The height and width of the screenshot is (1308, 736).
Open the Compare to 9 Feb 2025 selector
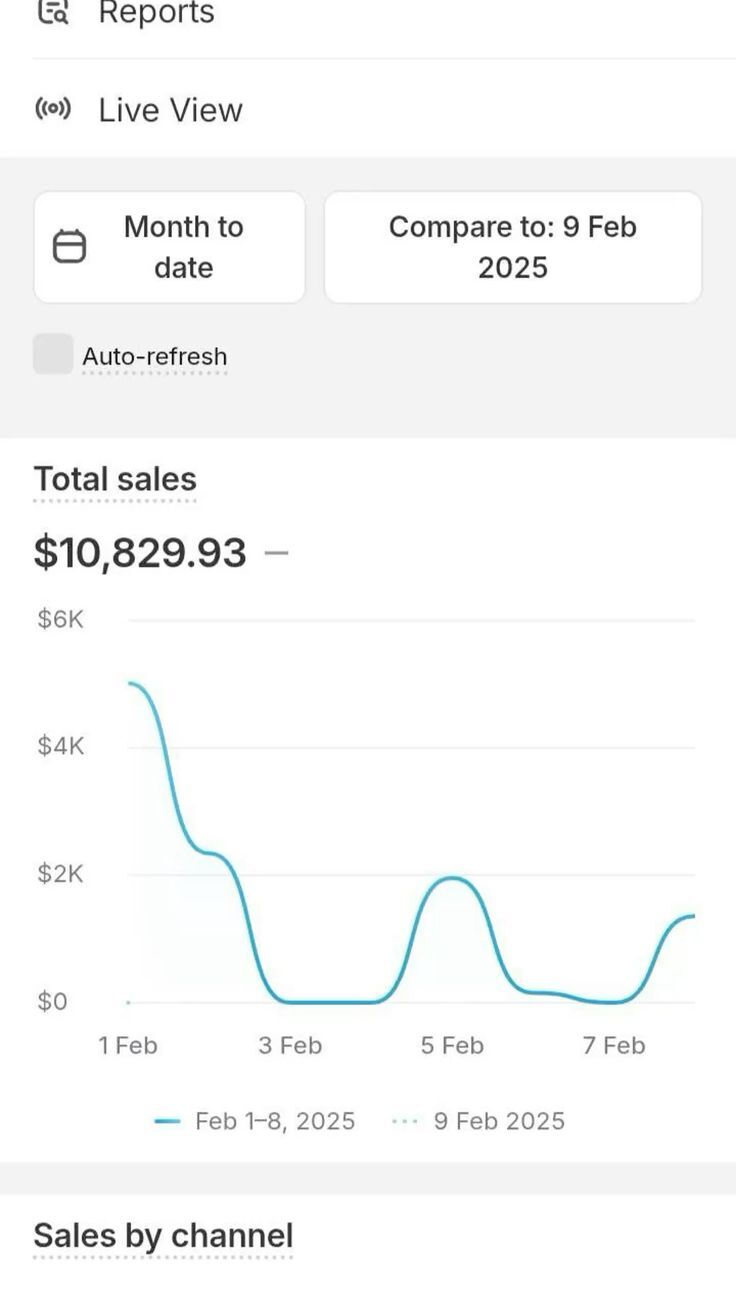pos(512,247)
